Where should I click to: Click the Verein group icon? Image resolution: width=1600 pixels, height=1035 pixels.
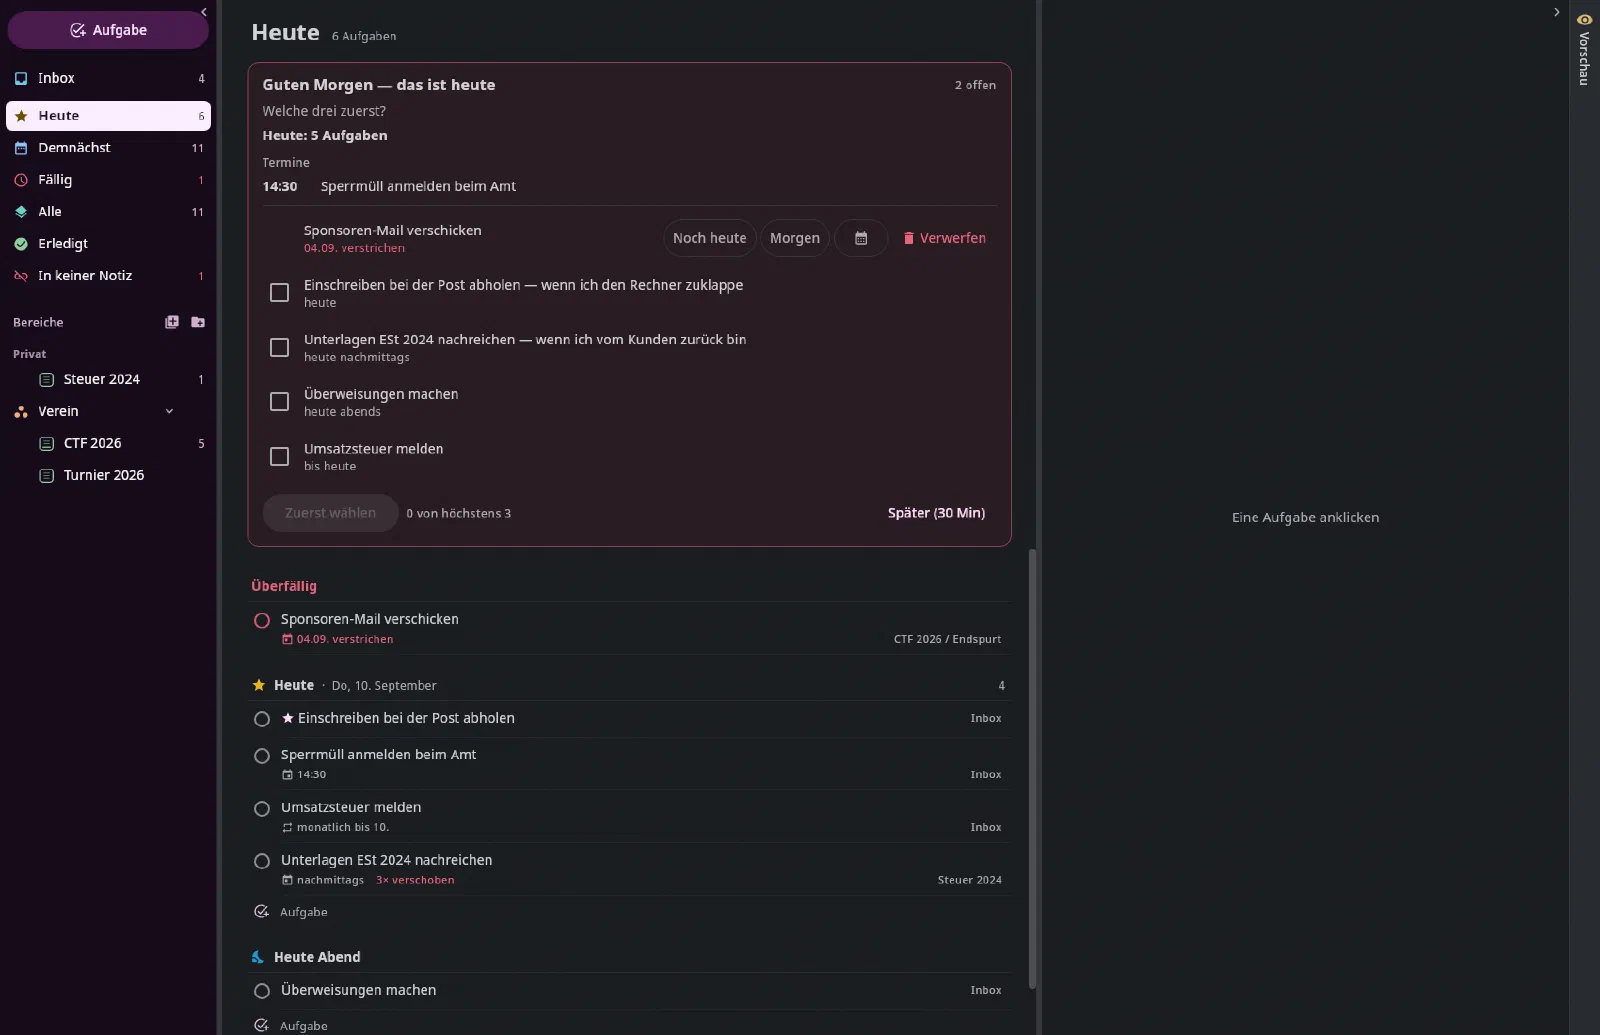[21, 412]
